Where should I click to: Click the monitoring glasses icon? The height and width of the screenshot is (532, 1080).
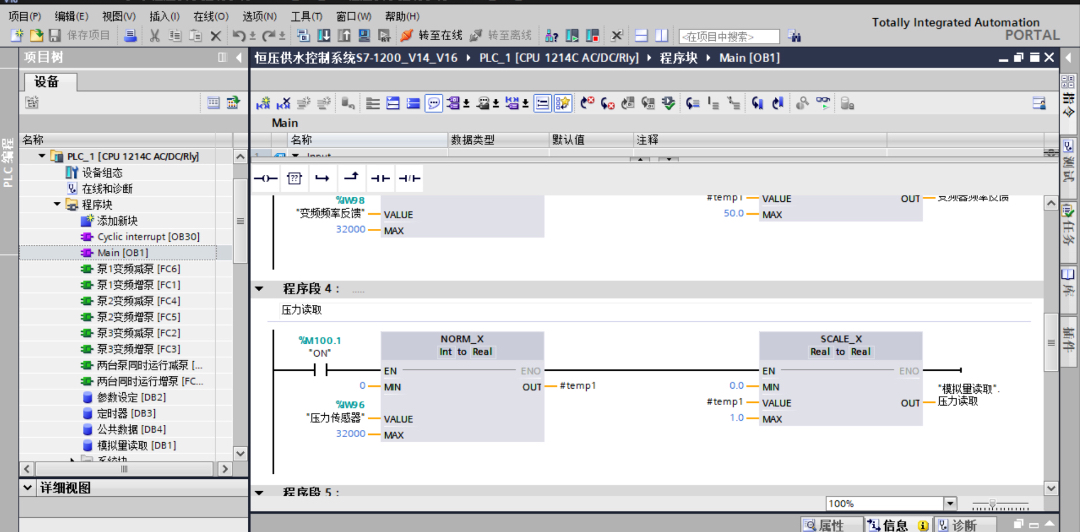tap(823, 103)
